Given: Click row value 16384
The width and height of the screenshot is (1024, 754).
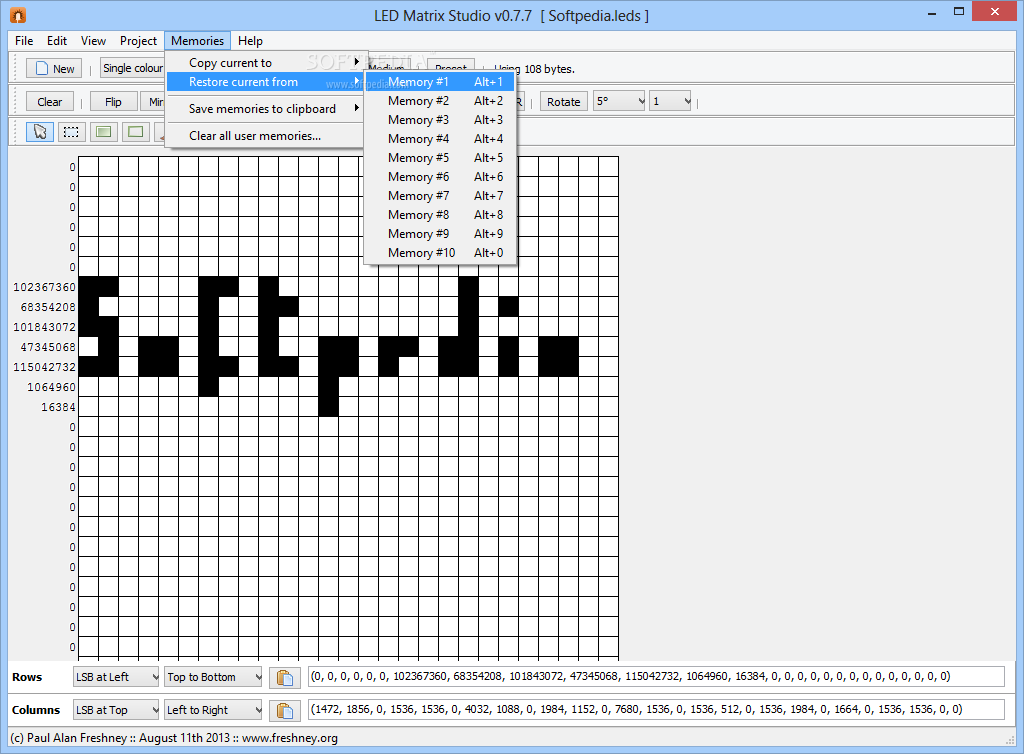Looking at the screenshot, I should 58,407.
